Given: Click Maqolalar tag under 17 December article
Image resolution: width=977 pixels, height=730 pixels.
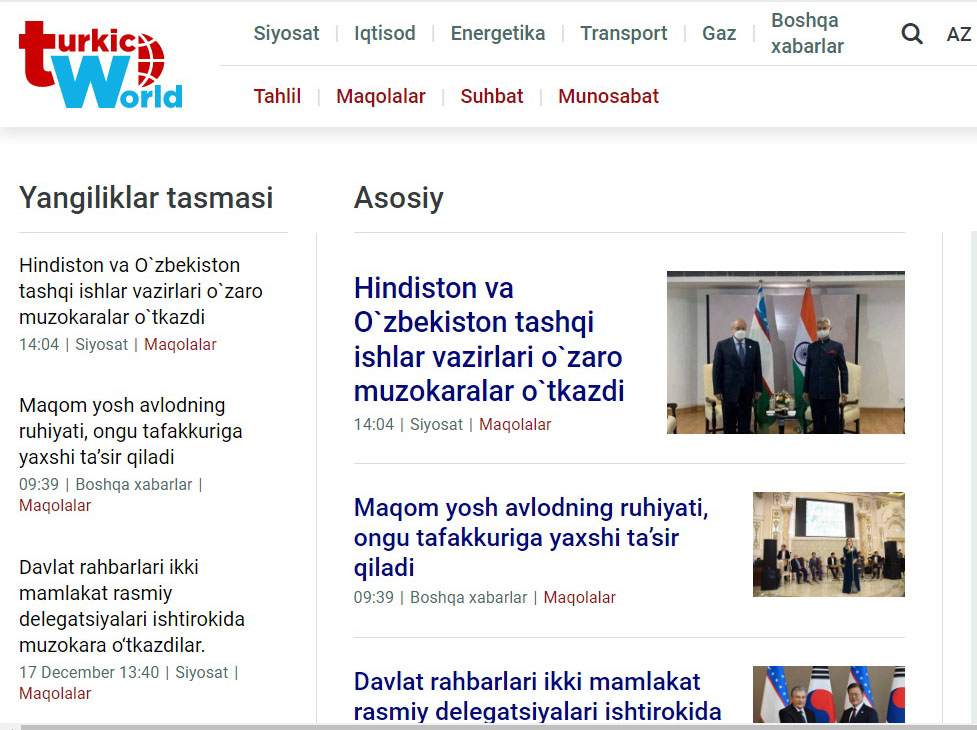Looking at the screenshot, I should 55,694.
